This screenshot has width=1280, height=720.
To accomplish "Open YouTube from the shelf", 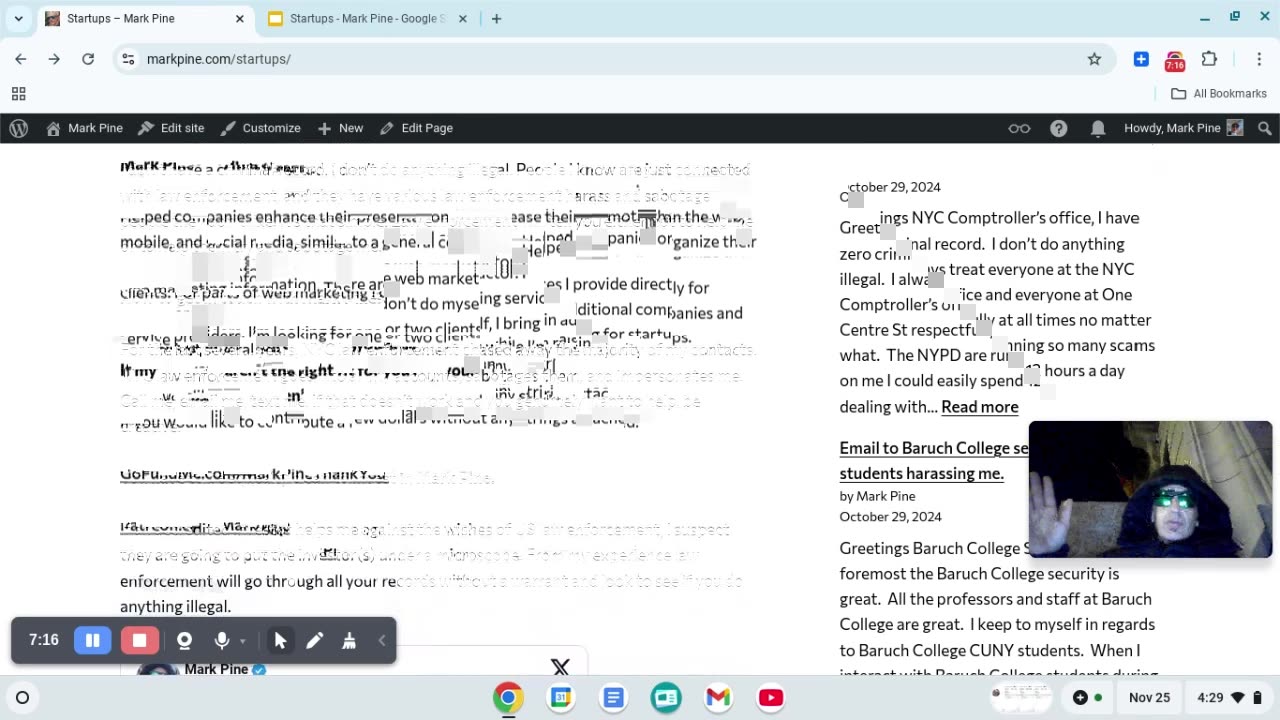I will 770,697.
